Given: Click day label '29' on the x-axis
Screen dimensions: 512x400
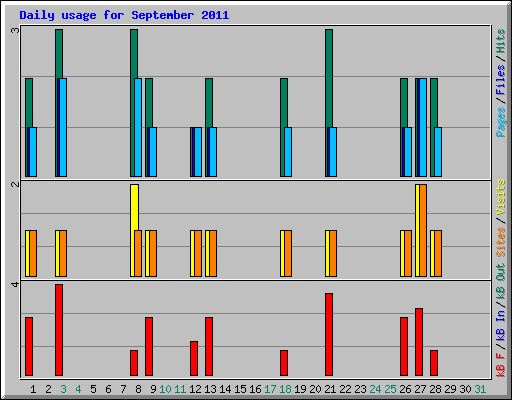Looking at the screenshot, I should coord(450,389).
